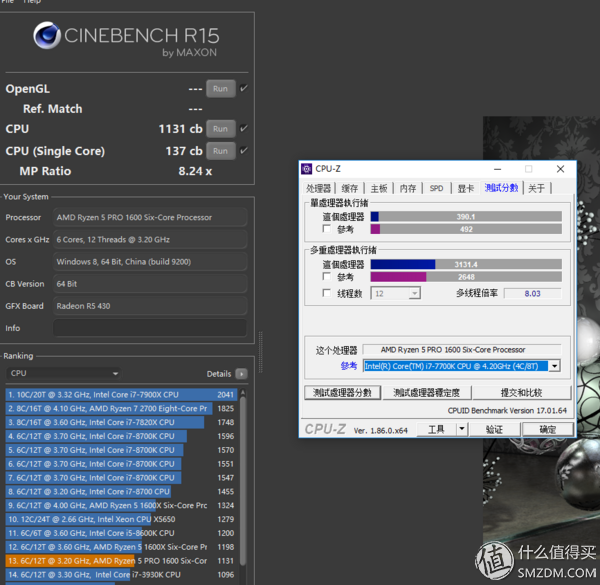Expand the reference processor i7-7700K dropdown
This screenshot has width=600, height=585.
554,366
